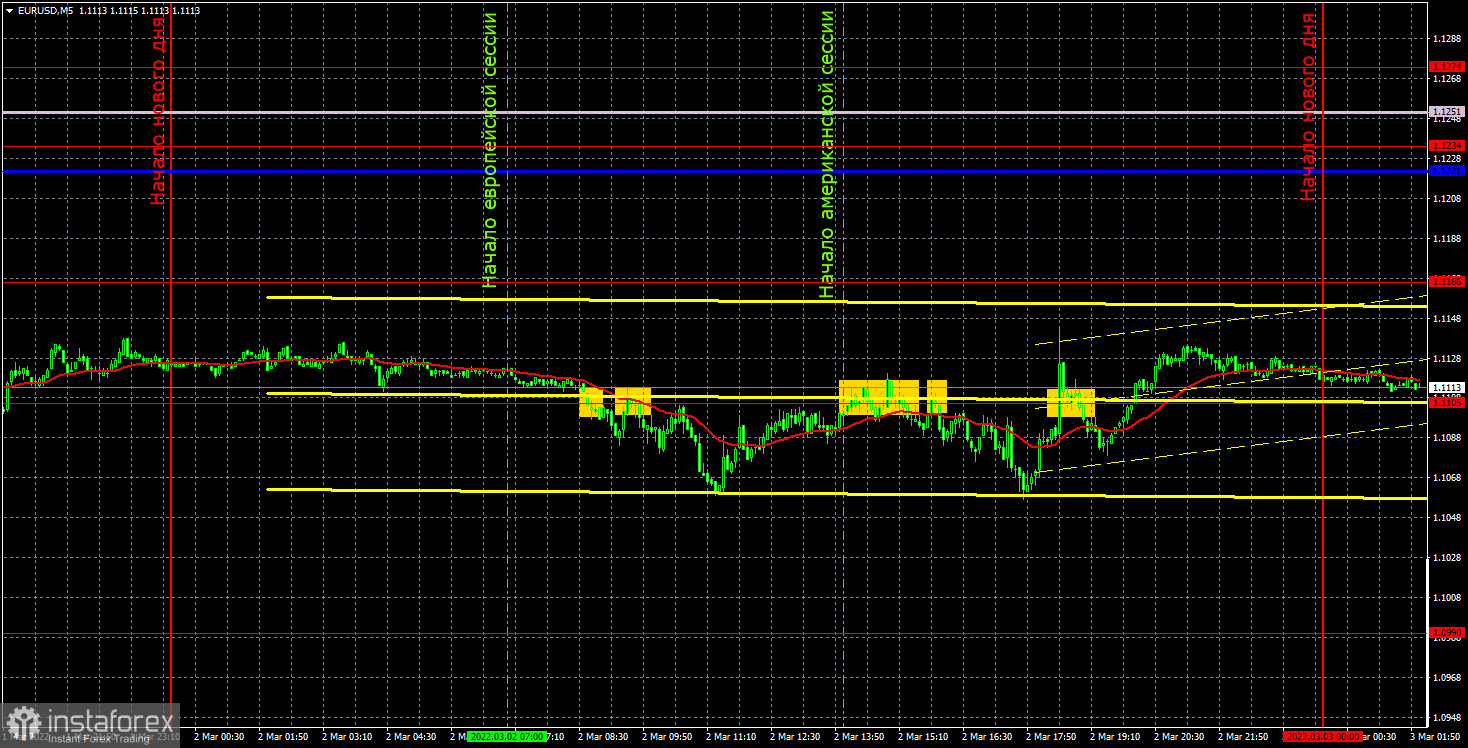Click 1.1148 on the price axis

tap(1447, 318)
